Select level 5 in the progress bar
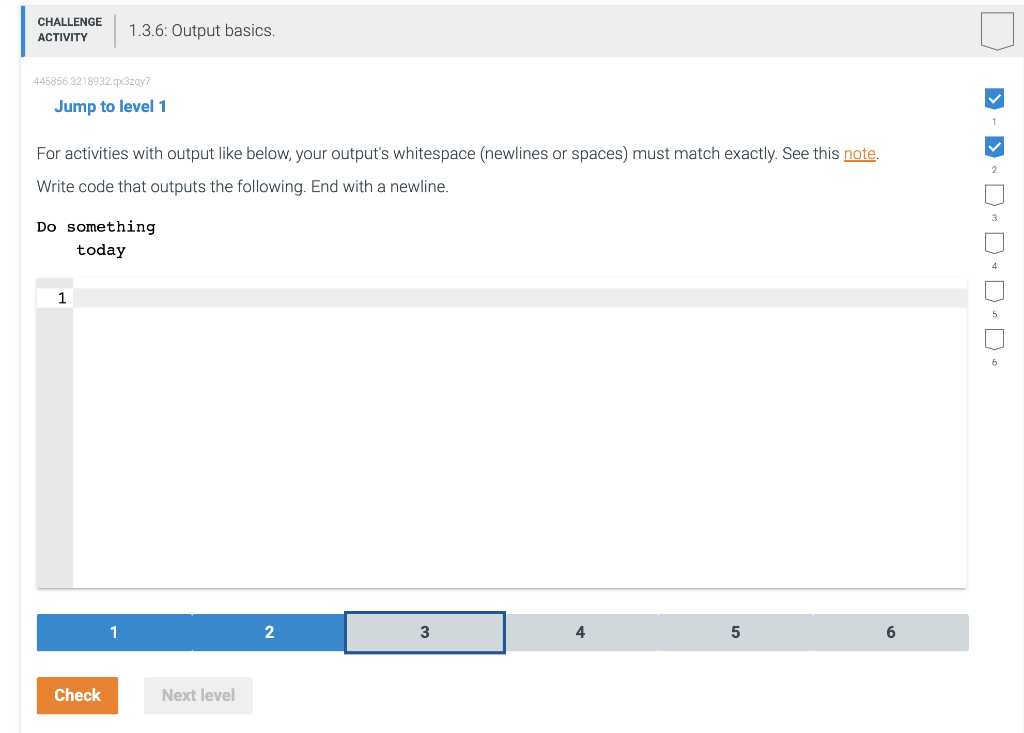 735,632
